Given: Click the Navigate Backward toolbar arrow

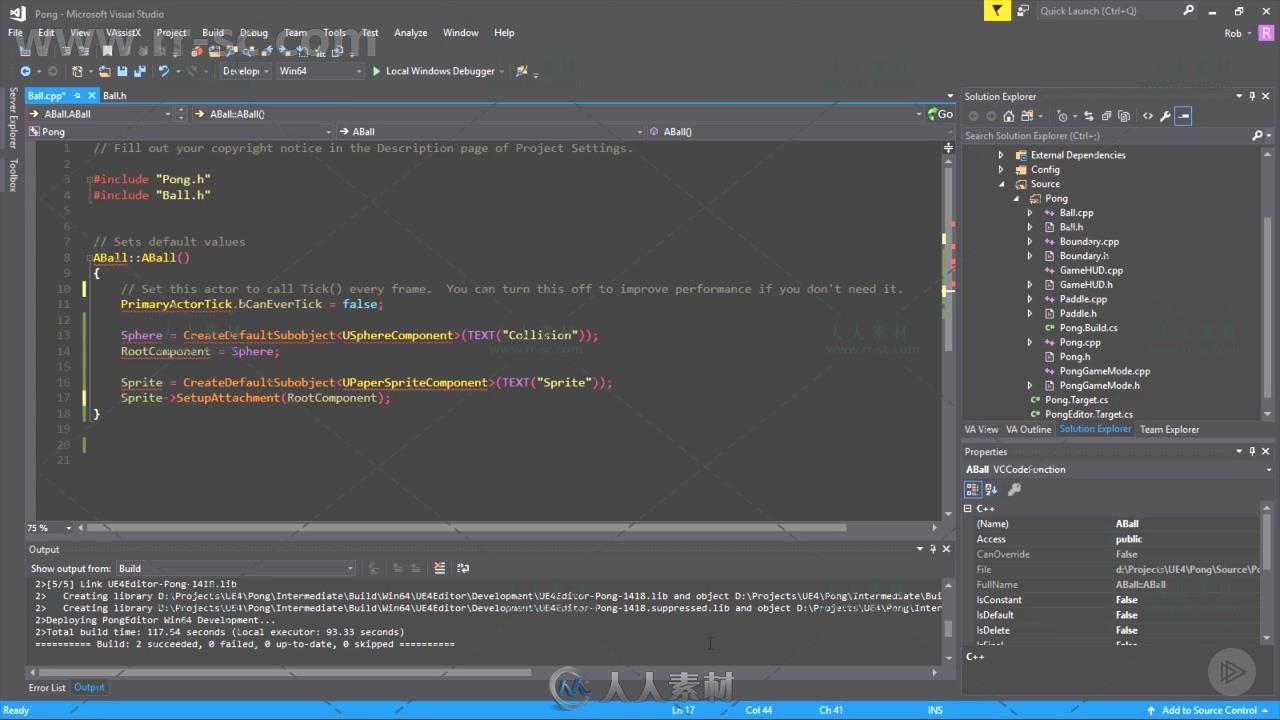Looking at the screenshot, I should [x=25, y=71].
